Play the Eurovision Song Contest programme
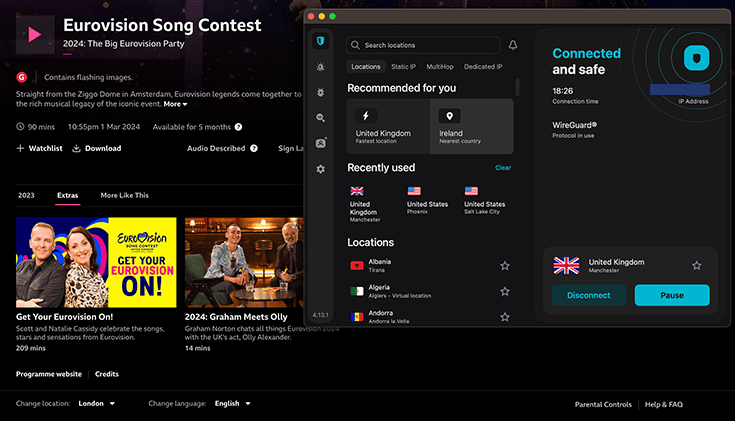Screen dimensions: 735x421 tap(35, 35)
